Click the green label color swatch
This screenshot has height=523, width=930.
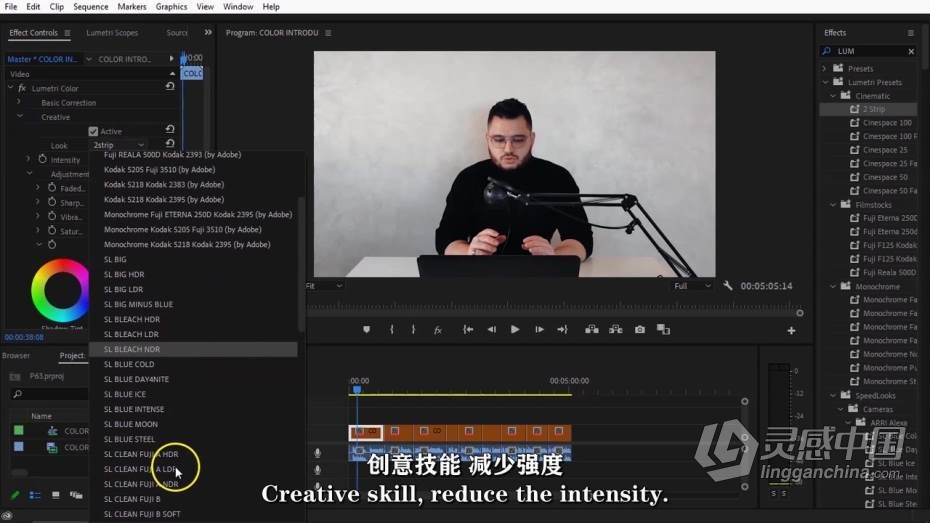point(18,430)
